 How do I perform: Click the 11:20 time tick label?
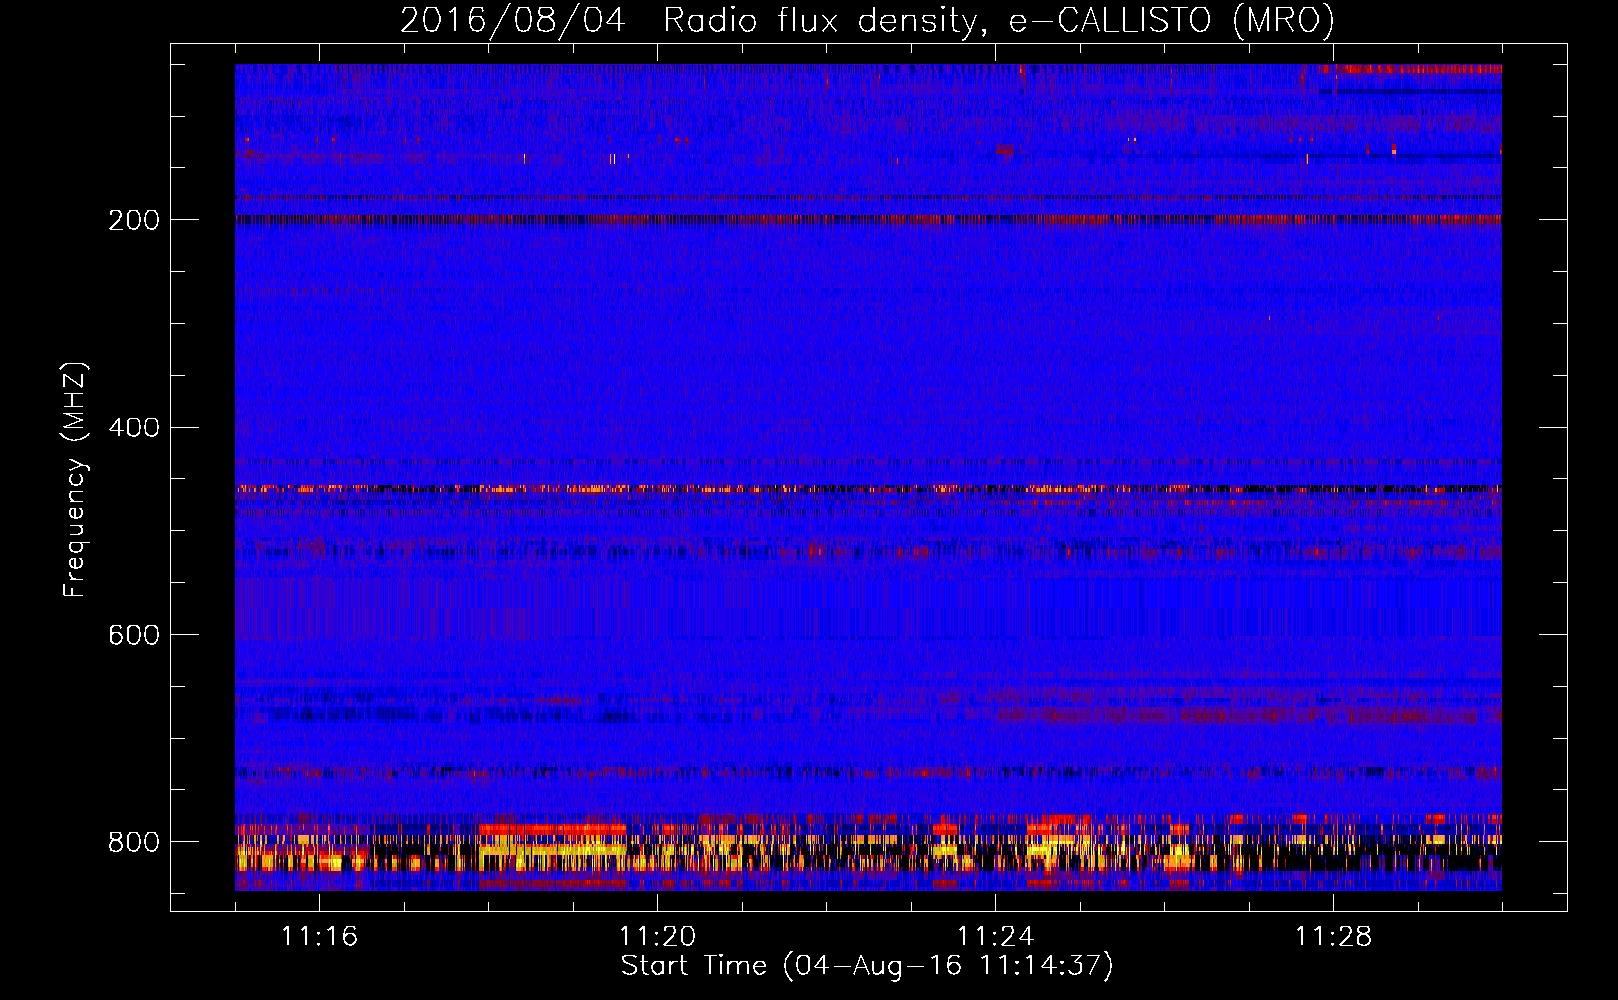pos(657,936)
